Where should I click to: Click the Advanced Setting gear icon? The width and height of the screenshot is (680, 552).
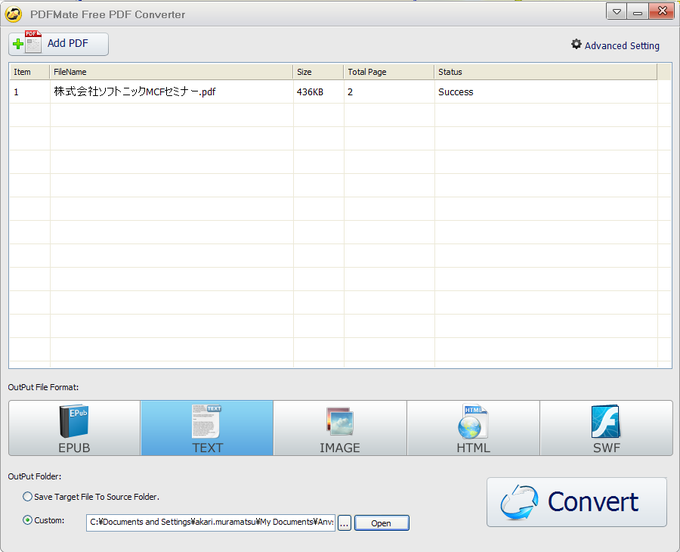click(x=576, y=44)
